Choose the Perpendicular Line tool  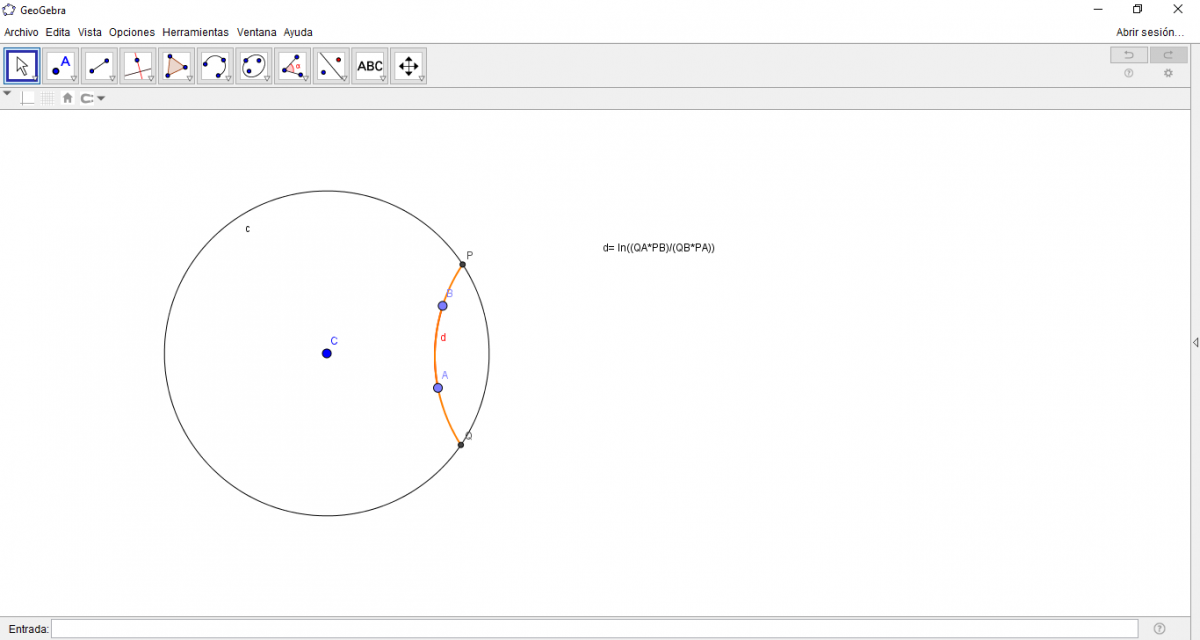[x=138, y=66]
